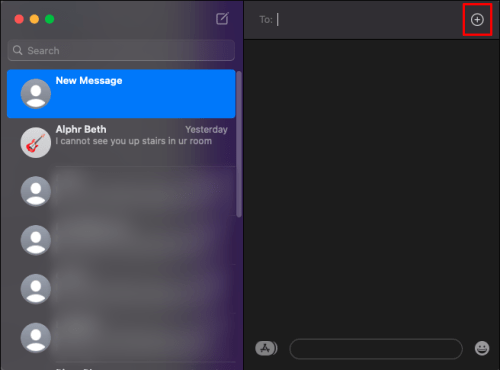This screenshot has width=500, height=370.
Task: Click the 'Yesterday' timestamp on Alphr Beth
Action: [x=206, y=129]
